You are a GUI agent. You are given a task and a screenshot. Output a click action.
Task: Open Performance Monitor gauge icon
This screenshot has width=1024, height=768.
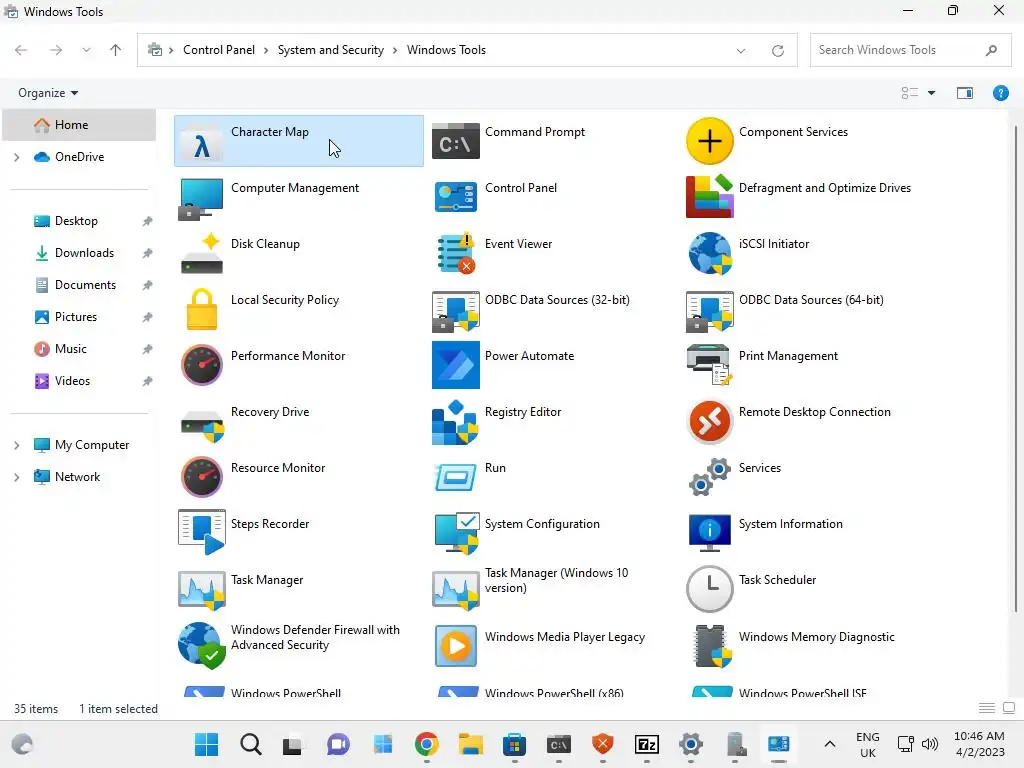tap(202, 365)
